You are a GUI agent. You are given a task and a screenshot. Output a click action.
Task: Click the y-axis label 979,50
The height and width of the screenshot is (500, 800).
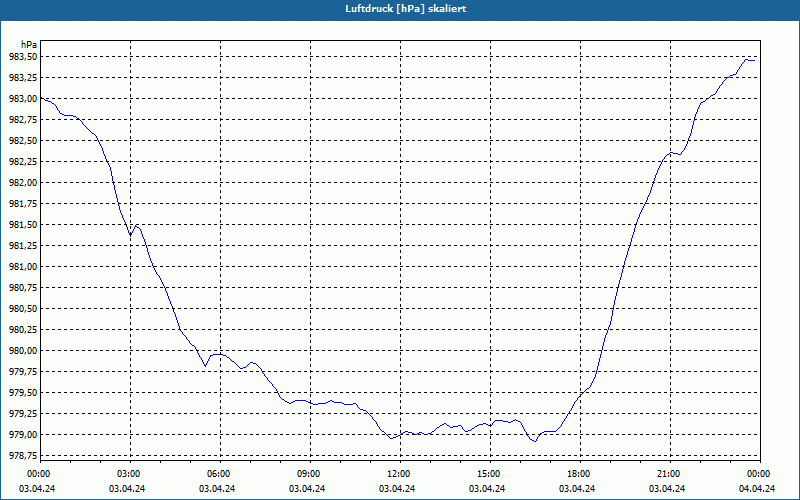click(23, 392)
